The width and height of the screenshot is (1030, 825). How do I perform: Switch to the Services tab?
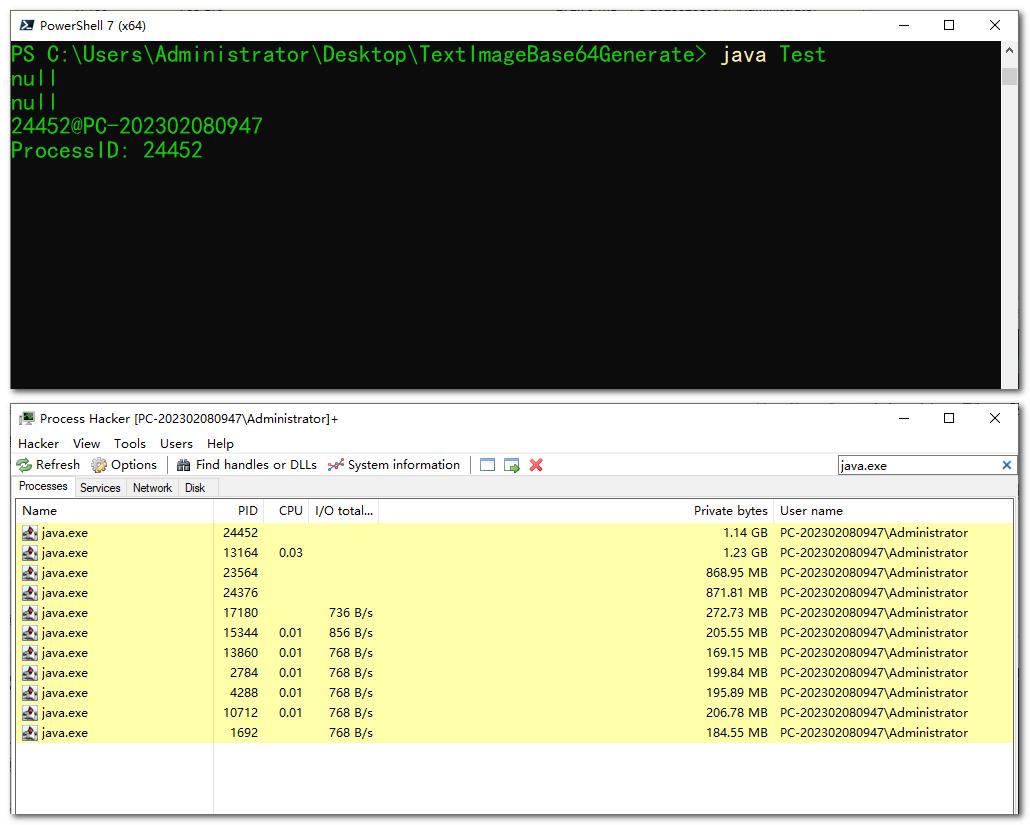tap(100, 488)
